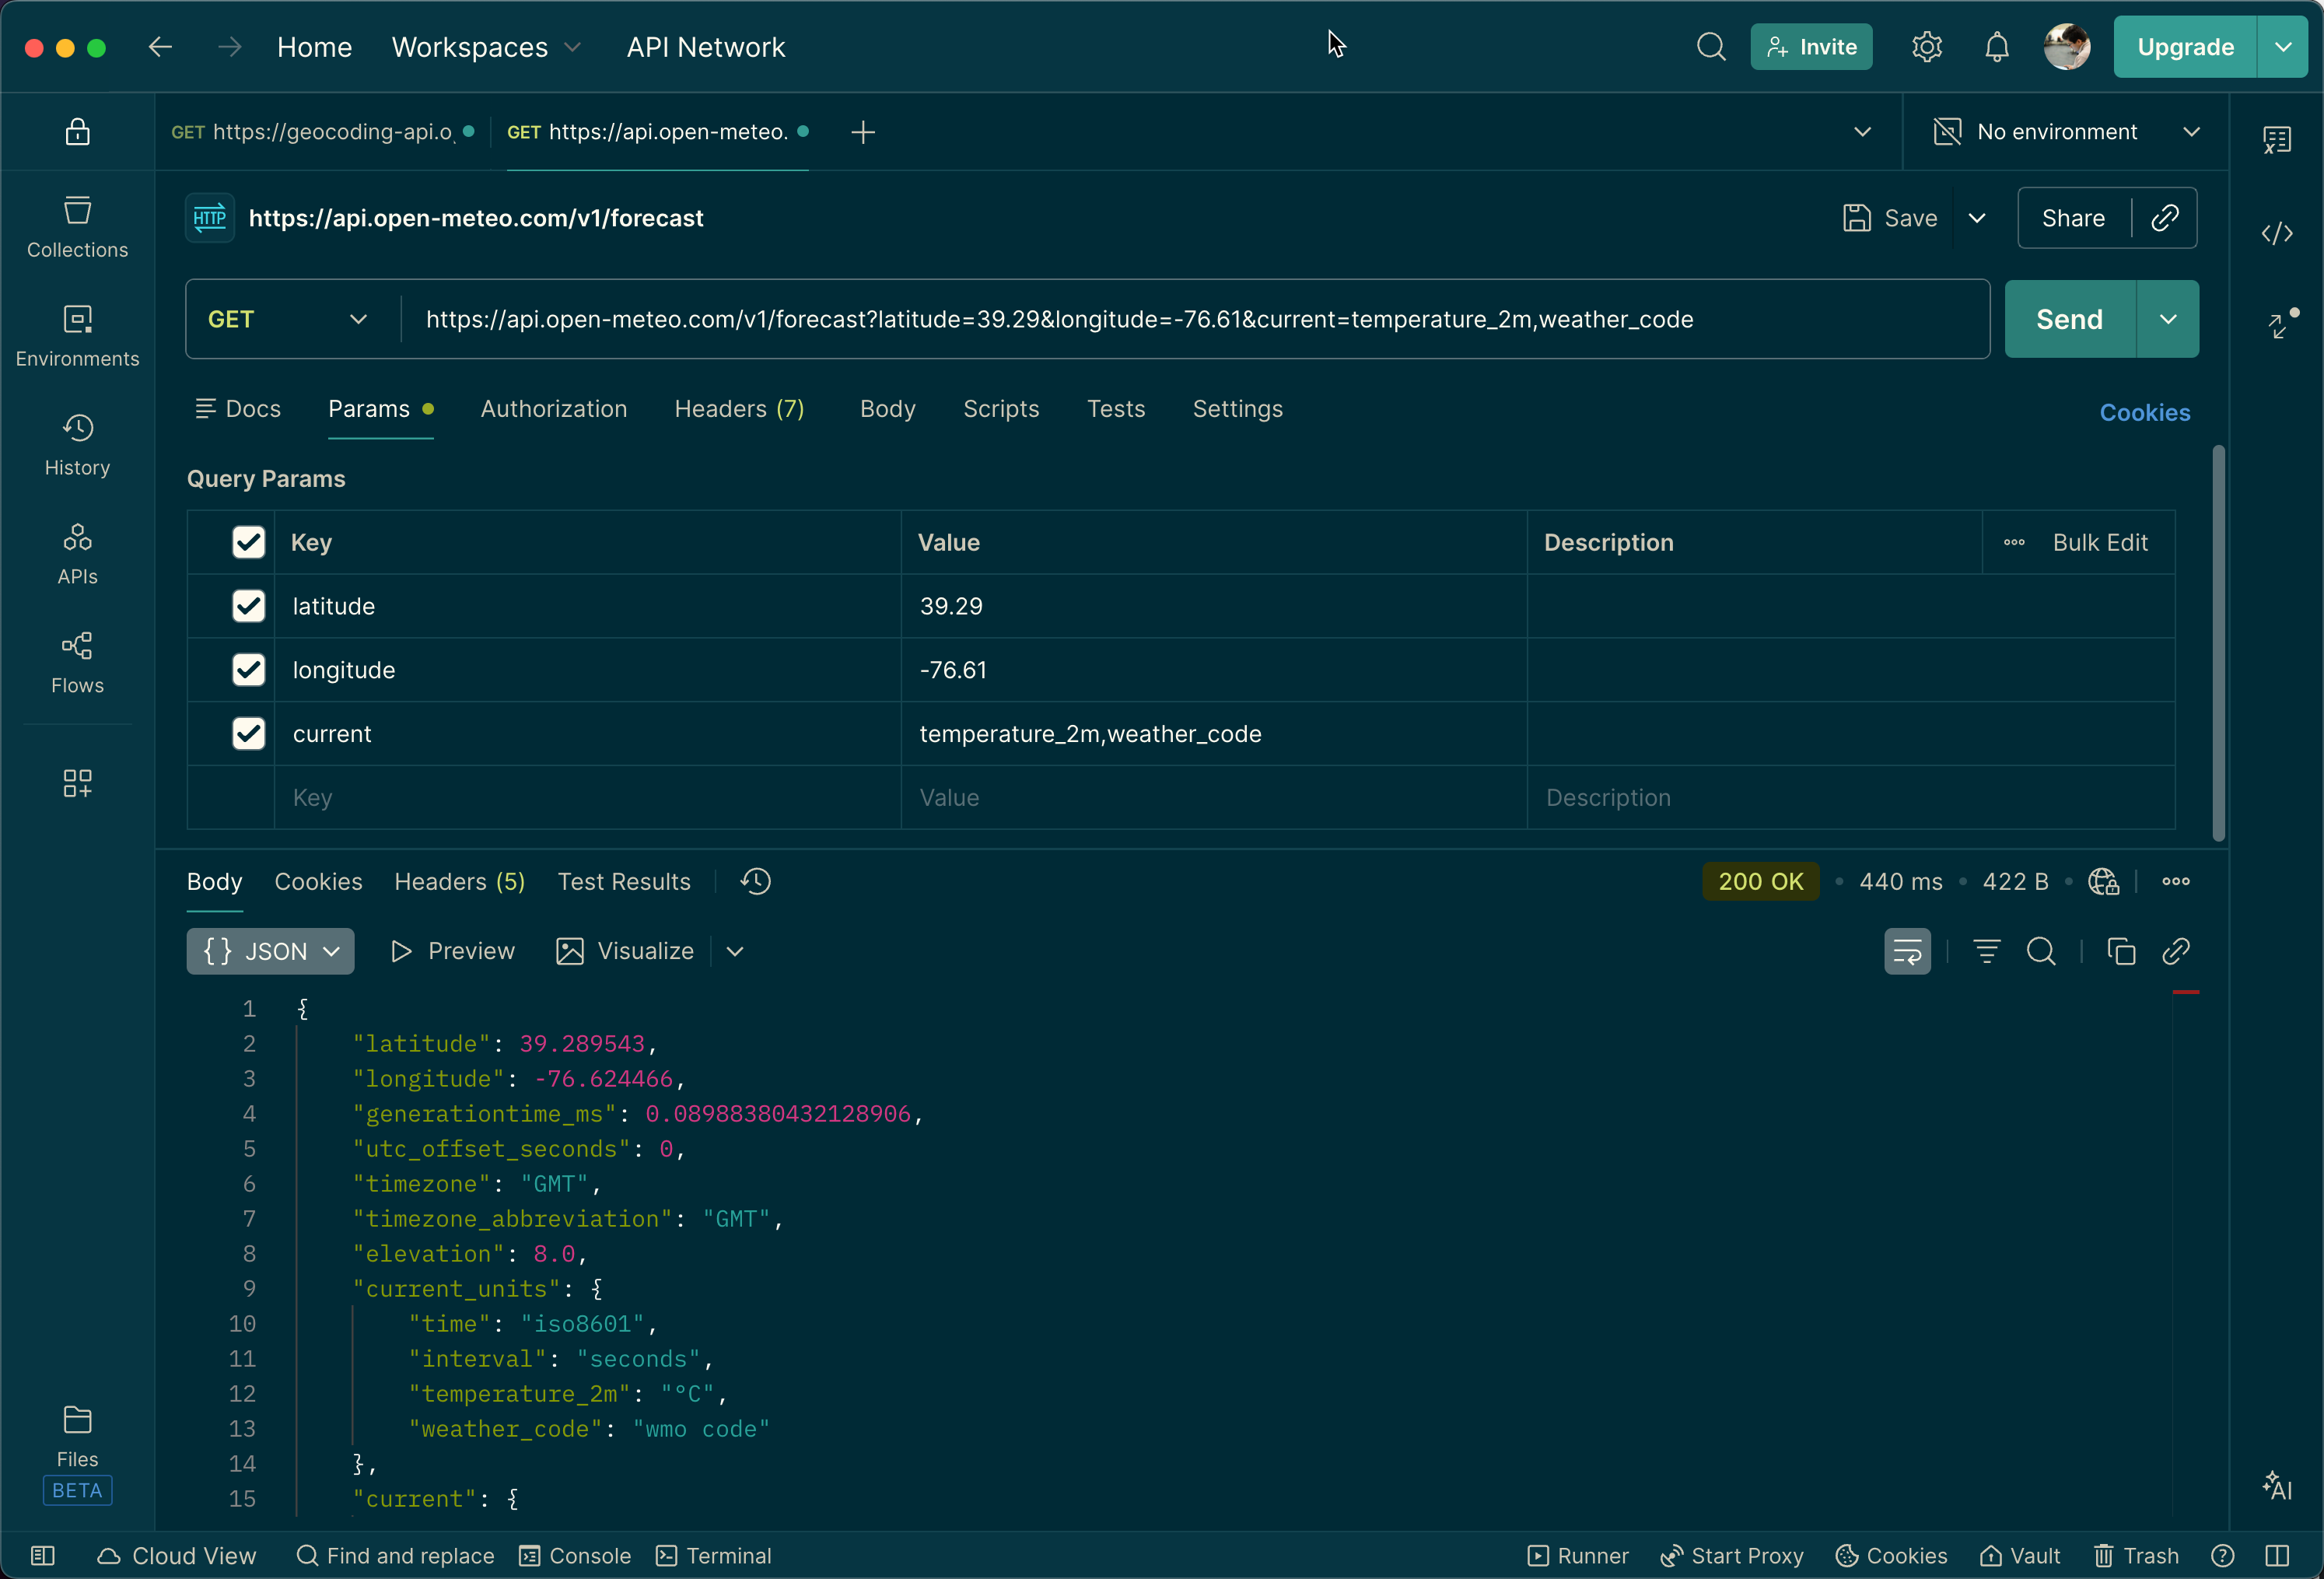2324x1579 pixels.
Task: Open the response history clock icon
Action: click(756, 882)
